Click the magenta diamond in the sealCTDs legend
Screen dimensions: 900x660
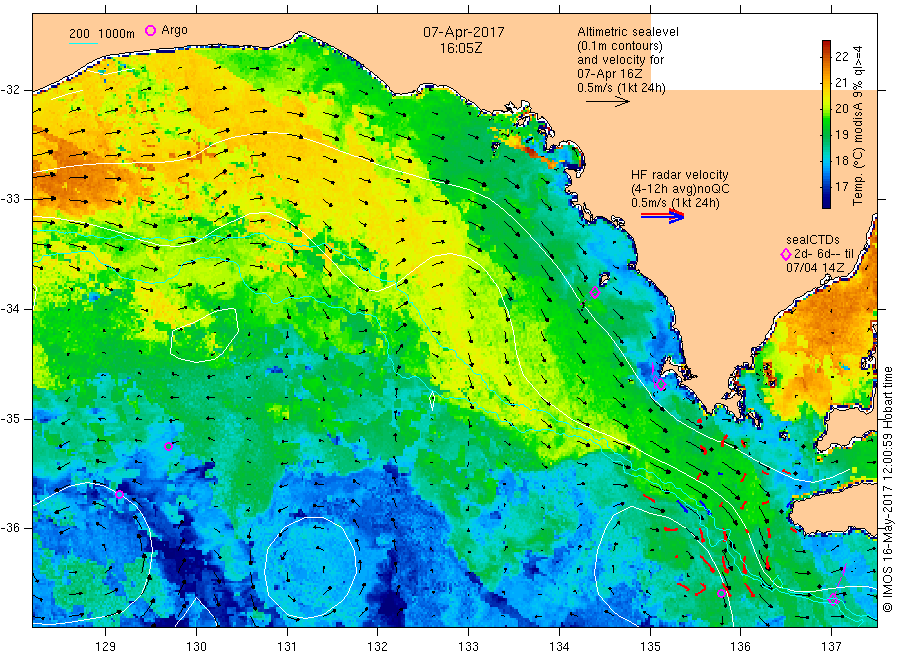[x=786, y=254]
